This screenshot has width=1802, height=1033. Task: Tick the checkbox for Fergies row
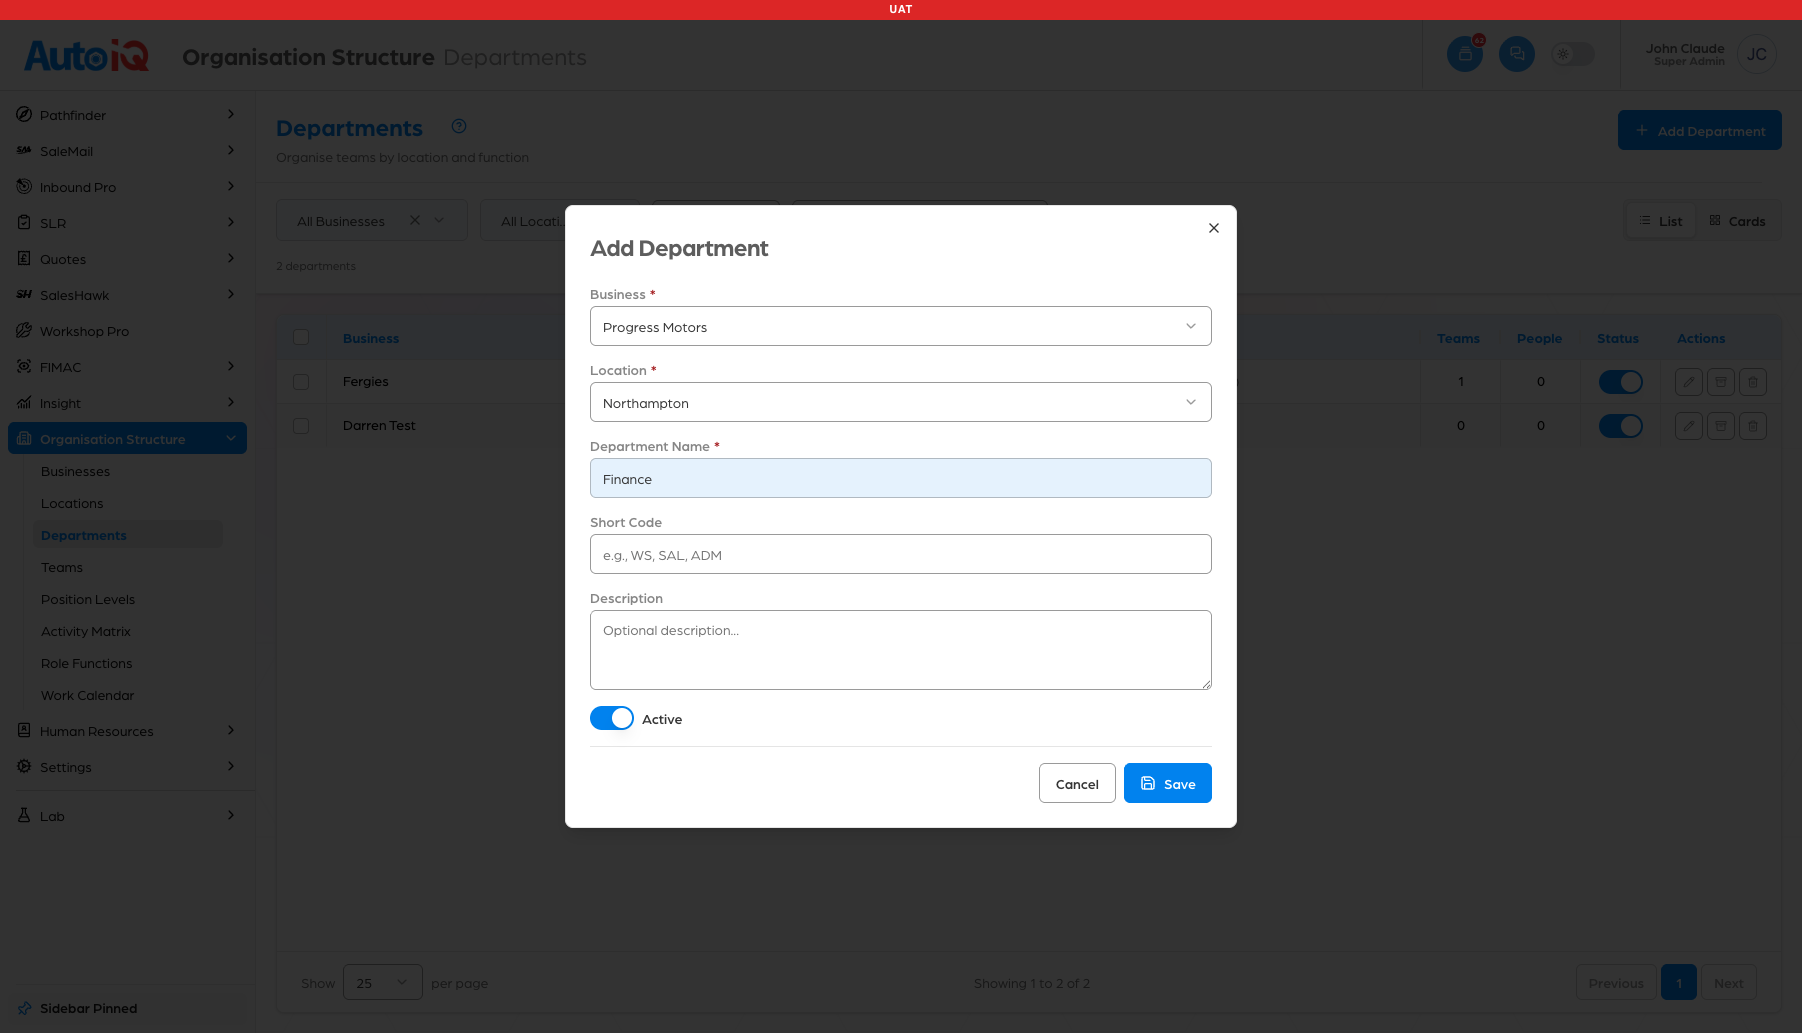(x=301, y=382)
